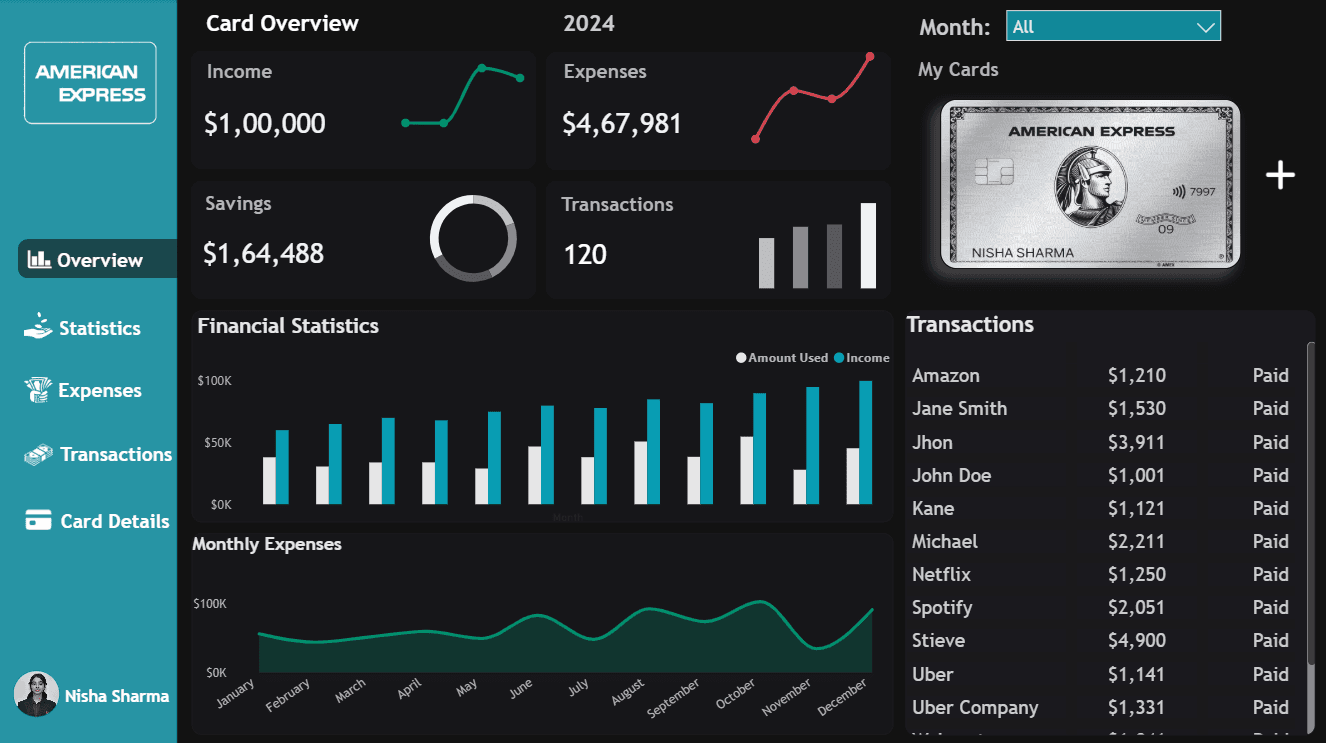Click the Transactions tile showing 120
The width and height of the screenshot is (1326, 743).
[x=717, y=239]
